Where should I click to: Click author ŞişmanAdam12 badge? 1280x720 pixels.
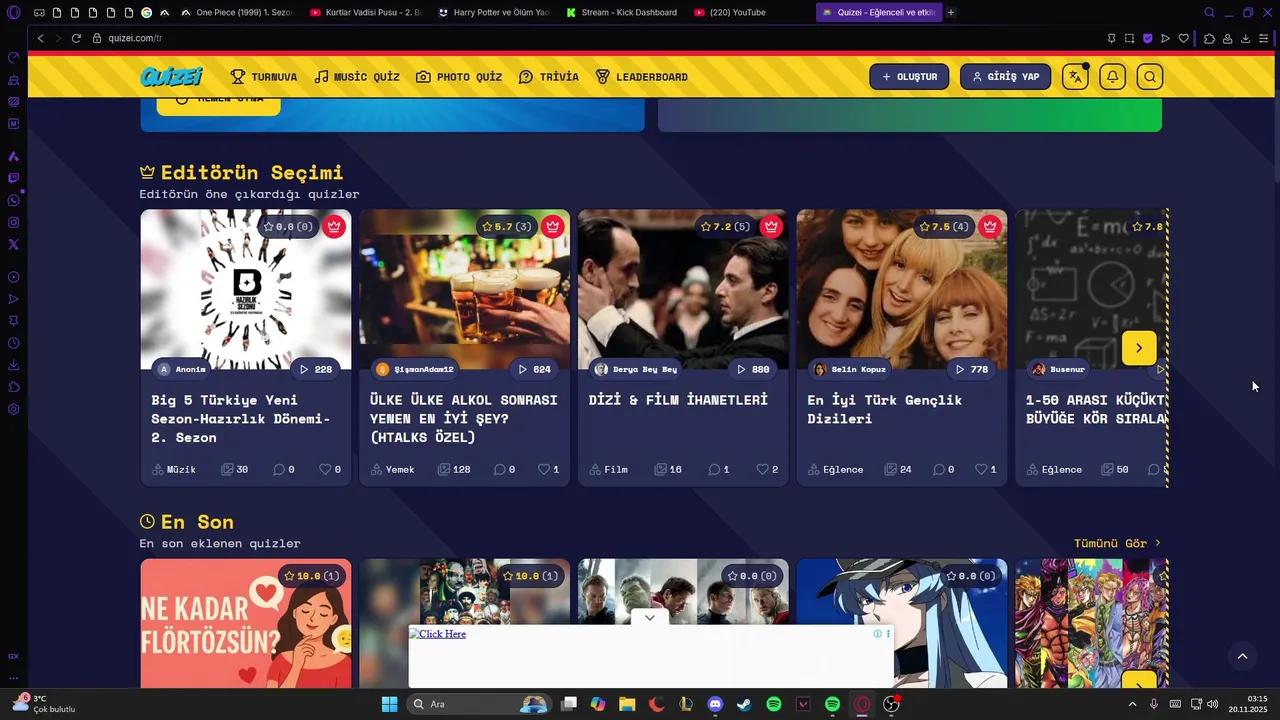tap(415, 369)
